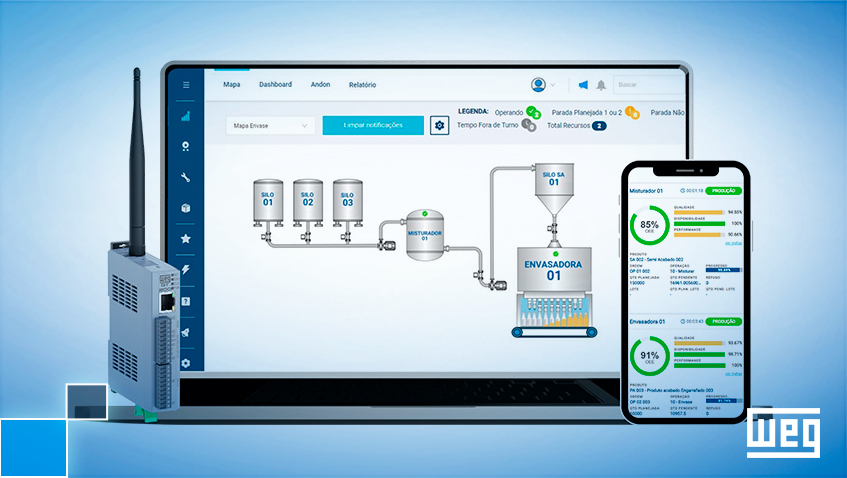Tap PRODUÇÃO status on phone Envasadora 01
Viewport: 847px width, 478px height.
724,321
